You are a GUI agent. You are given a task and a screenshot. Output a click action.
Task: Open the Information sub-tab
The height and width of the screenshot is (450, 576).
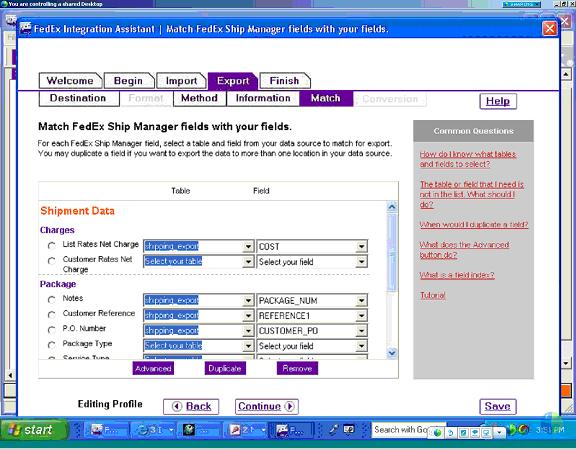click(x=263, y=98)
